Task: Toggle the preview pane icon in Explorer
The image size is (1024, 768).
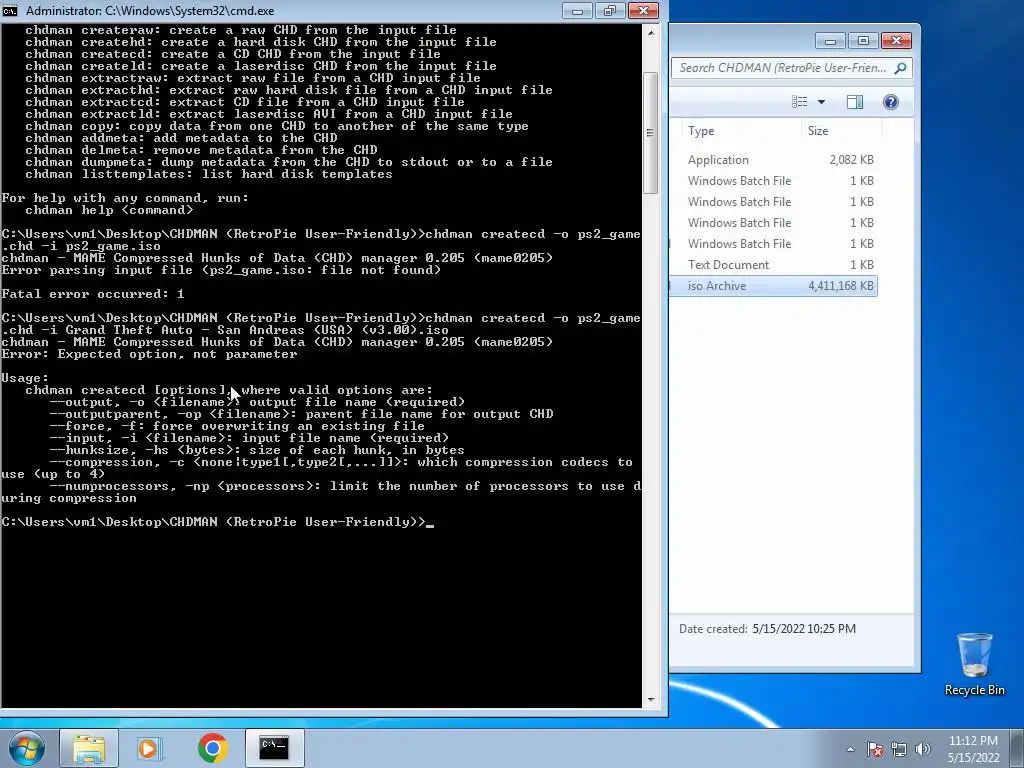Action: [x=855, y=101]
